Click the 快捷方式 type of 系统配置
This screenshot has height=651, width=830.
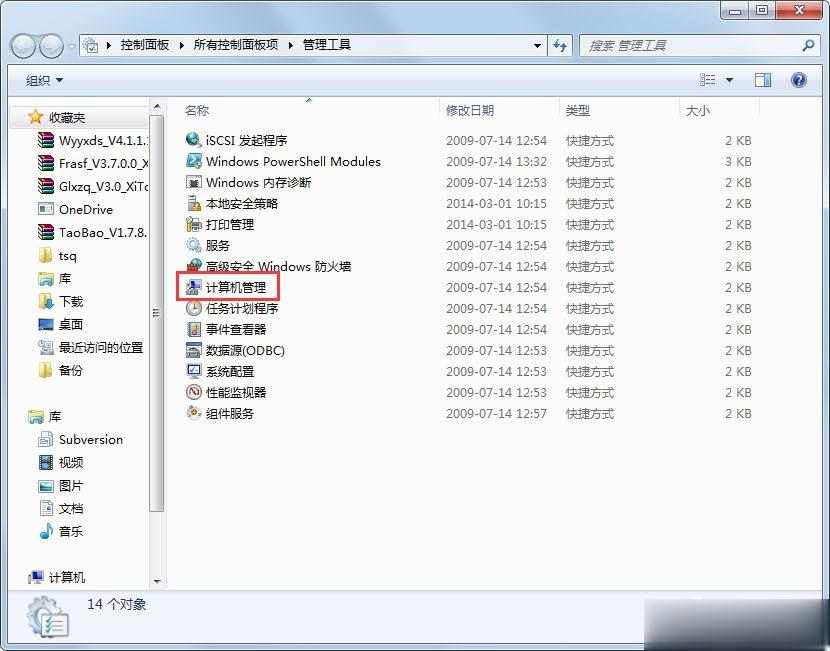(590, 372)
